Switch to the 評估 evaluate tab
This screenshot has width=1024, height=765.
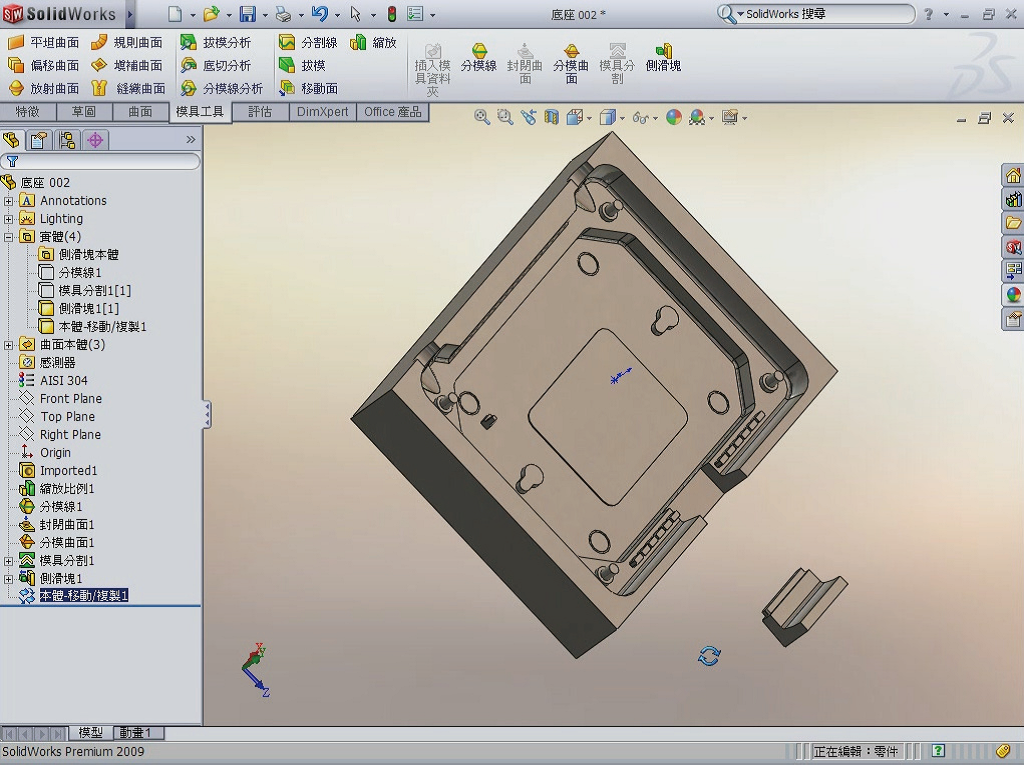click(x=260, y=112)
